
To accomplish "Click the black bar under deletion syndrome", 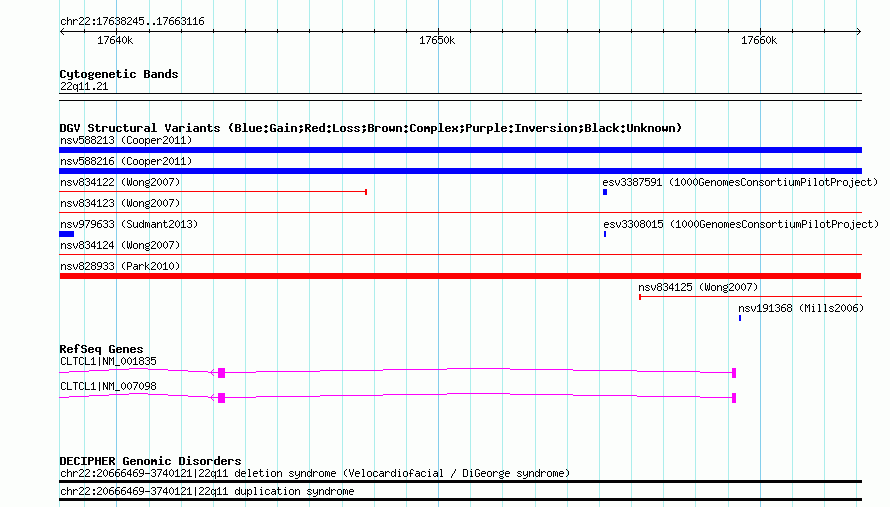I will 460,481.
